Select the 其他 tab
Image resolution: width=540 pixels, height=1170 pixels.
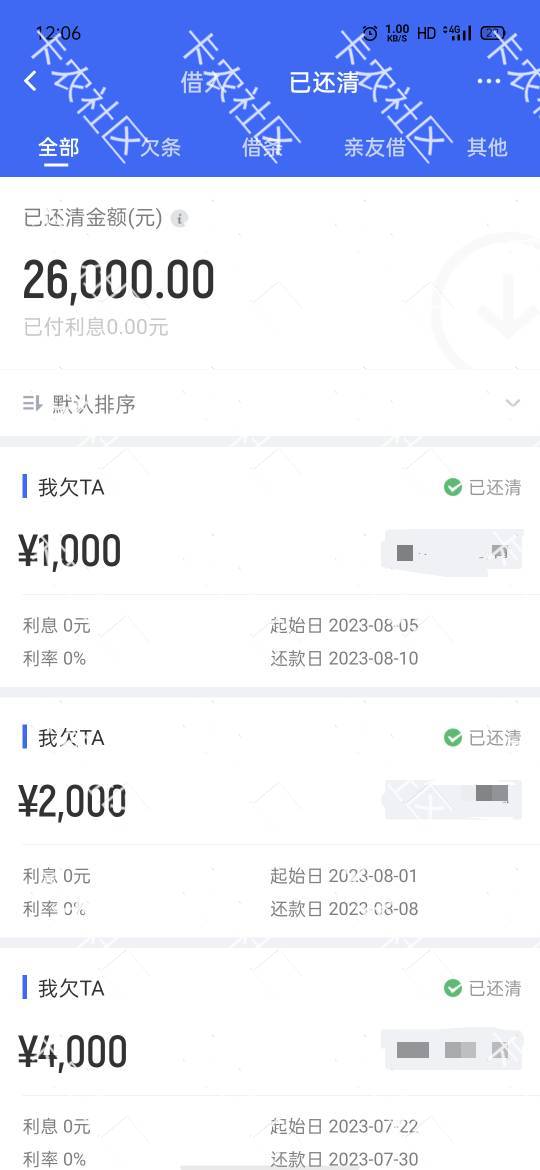pos(487,147)
